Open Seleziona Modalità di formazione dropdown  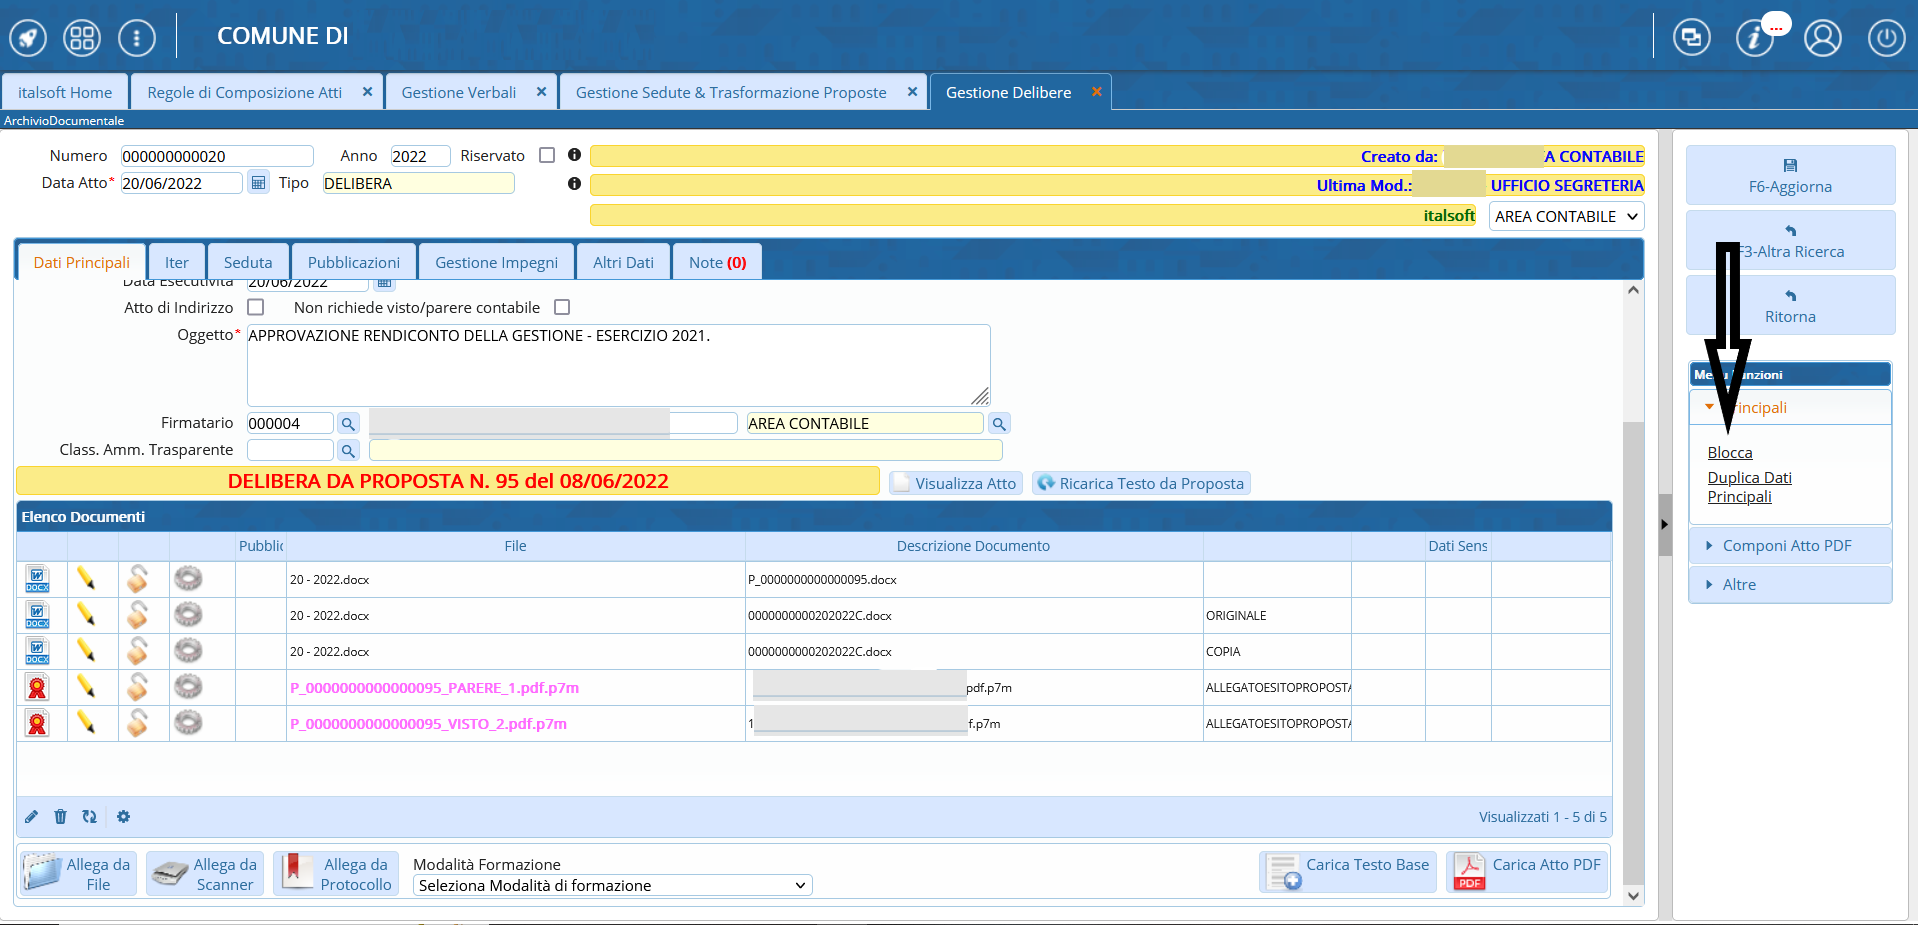pos(612,886)
